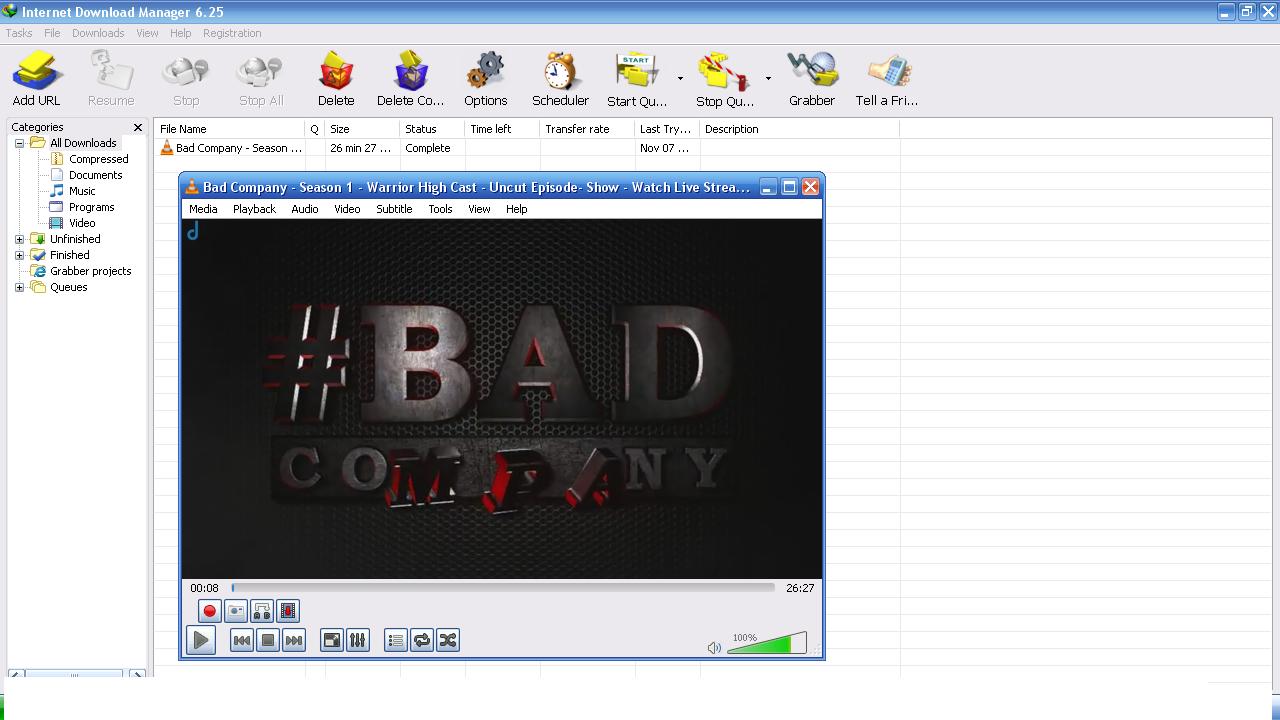Open IDM Options gear icon
The width and height of the screenshot is (1280, 720).
485,72
